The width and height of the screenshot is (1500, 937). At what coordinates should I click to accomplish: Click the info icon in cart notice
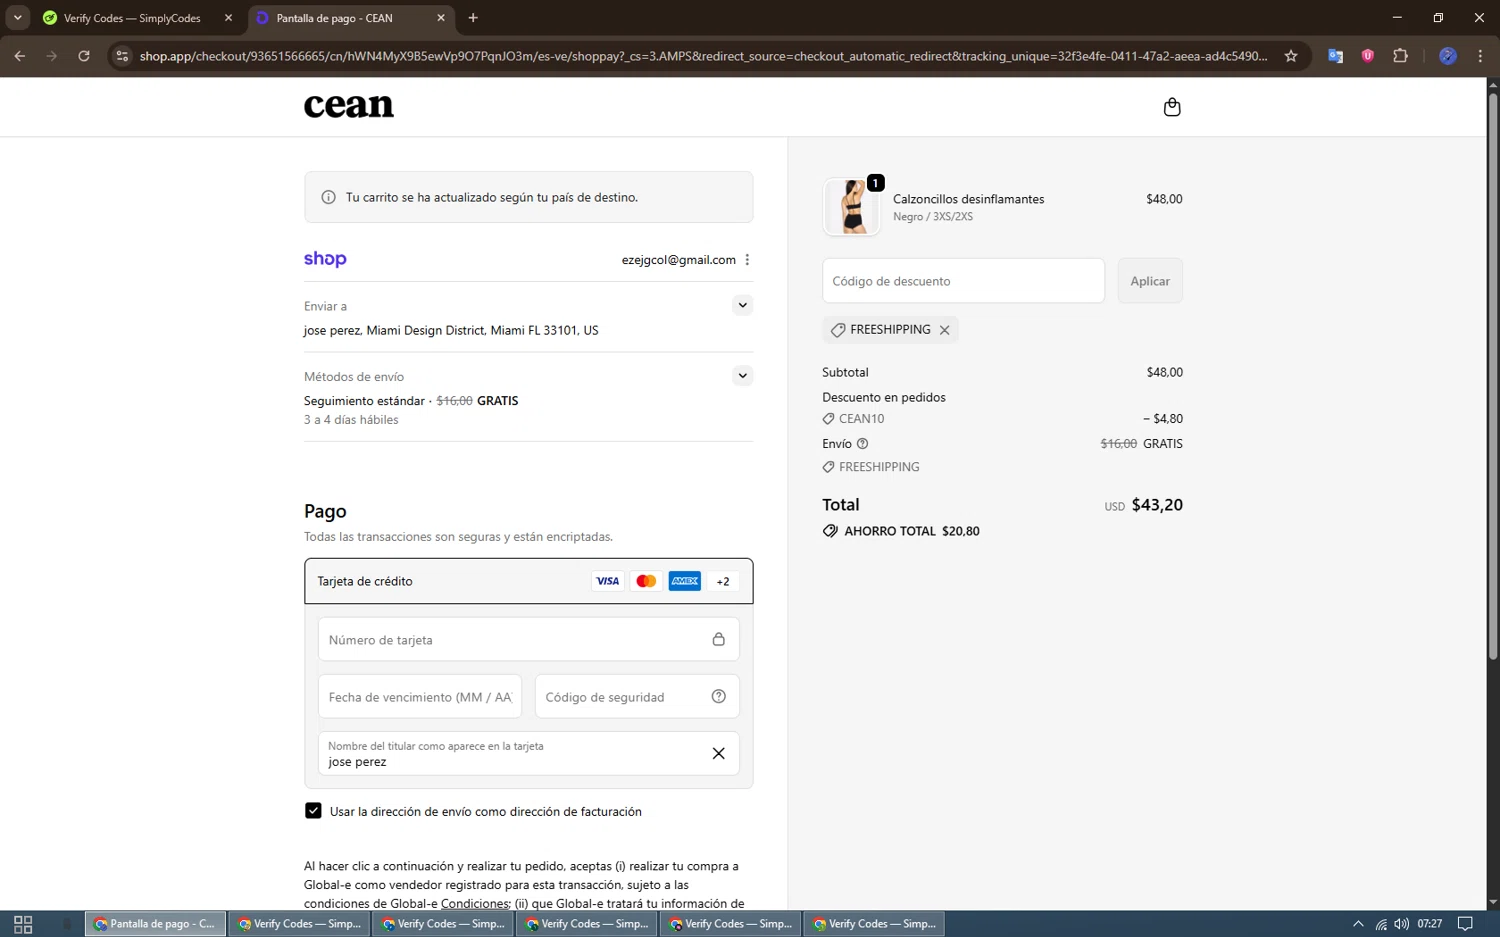point(328,197)
